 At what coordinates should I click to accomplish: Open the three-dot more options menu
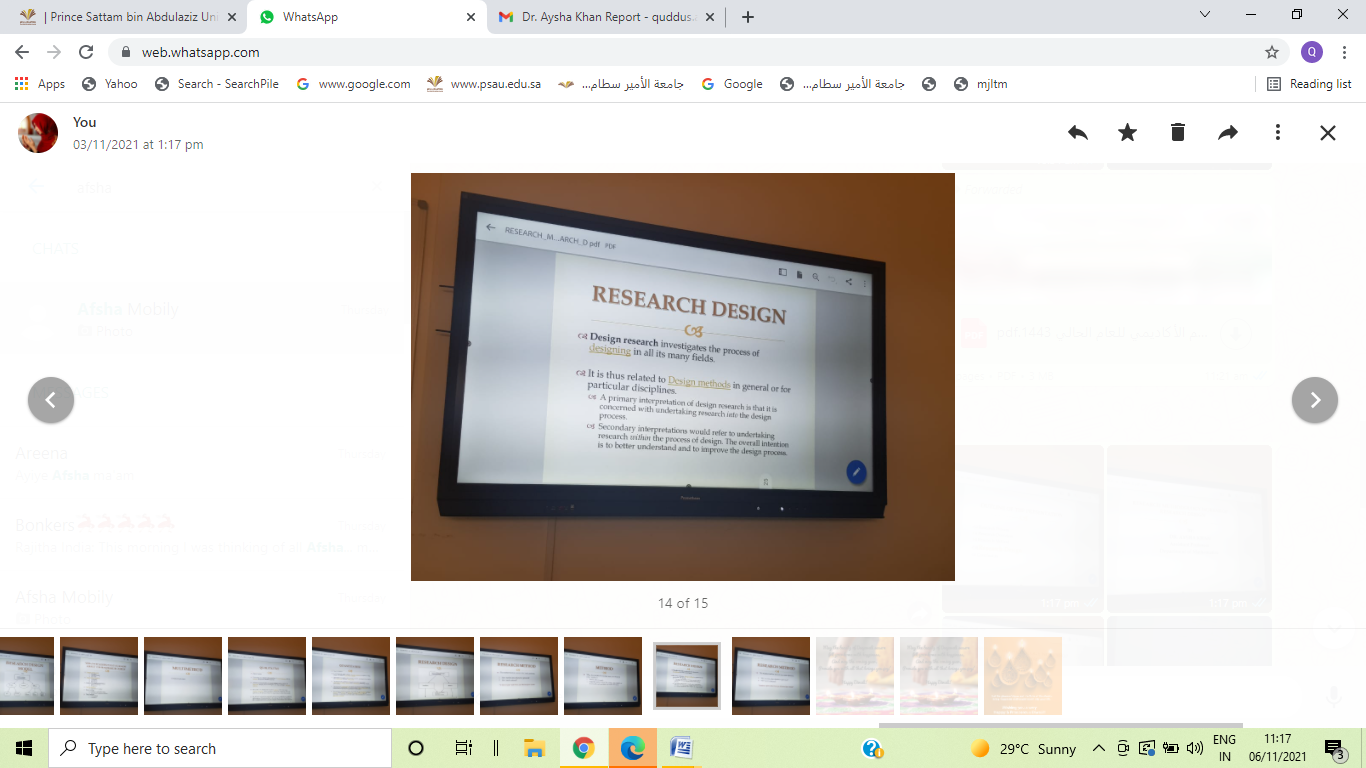tap(1277, 133)
